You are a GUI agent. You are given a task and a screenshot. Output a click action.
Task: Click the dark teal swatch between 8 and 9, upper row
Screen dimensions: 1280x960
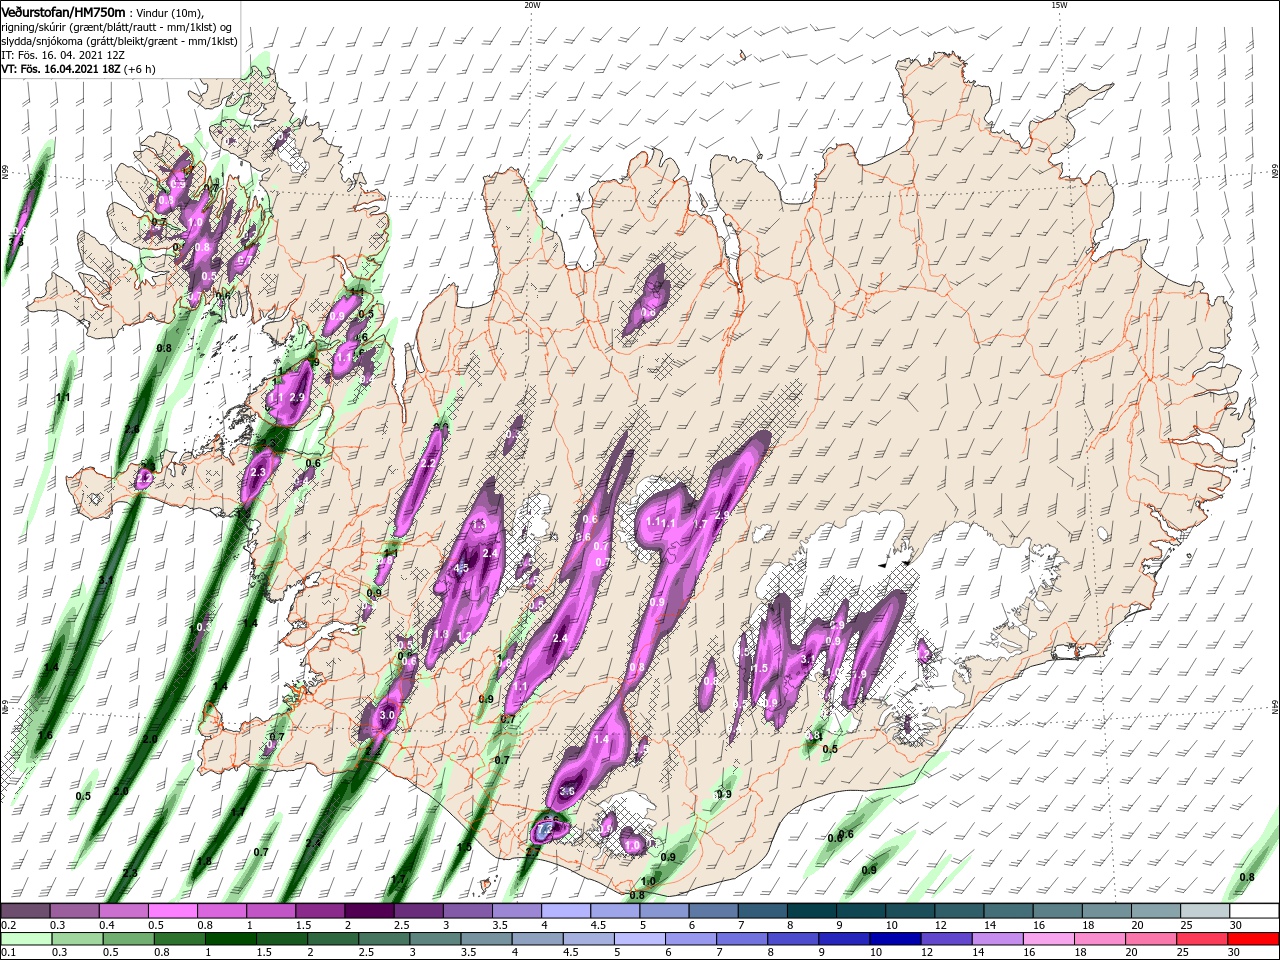(x=810, y=911)
